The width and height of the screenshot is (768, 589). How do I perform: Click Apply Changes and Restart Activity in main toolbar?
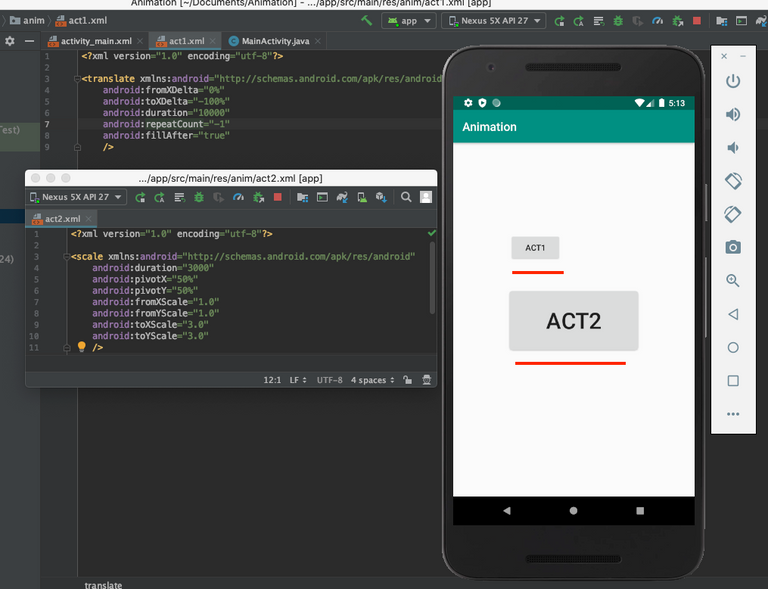[579, 21]
